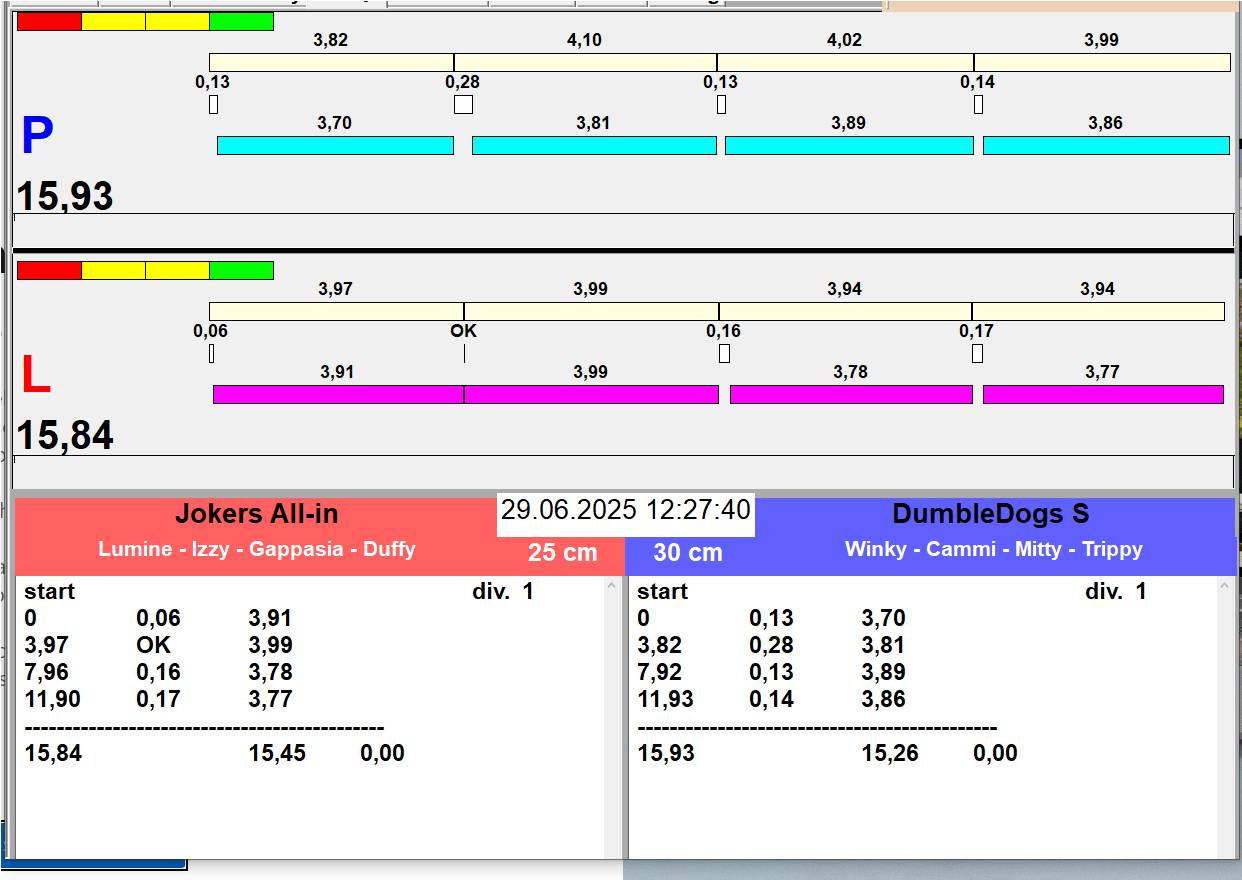
Task: Click the changeover box under 0,28
Action: pos(463,104)
